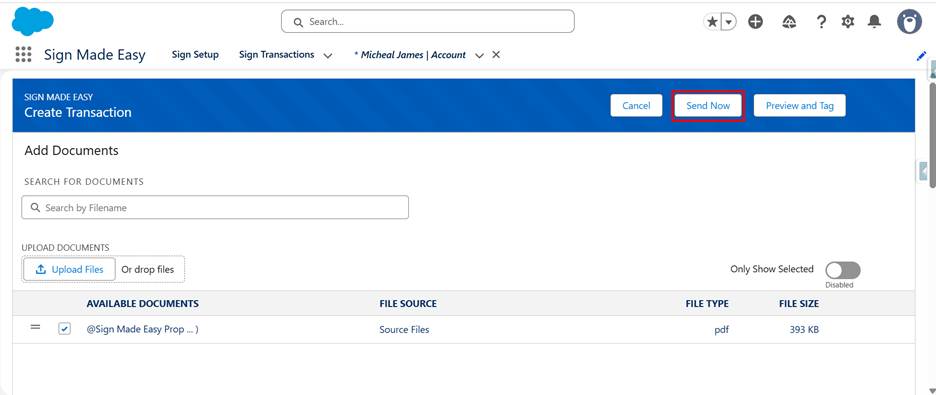Expand the Sign Transactions tab menu chevron
936x395 pixels.
click(328, 55)
